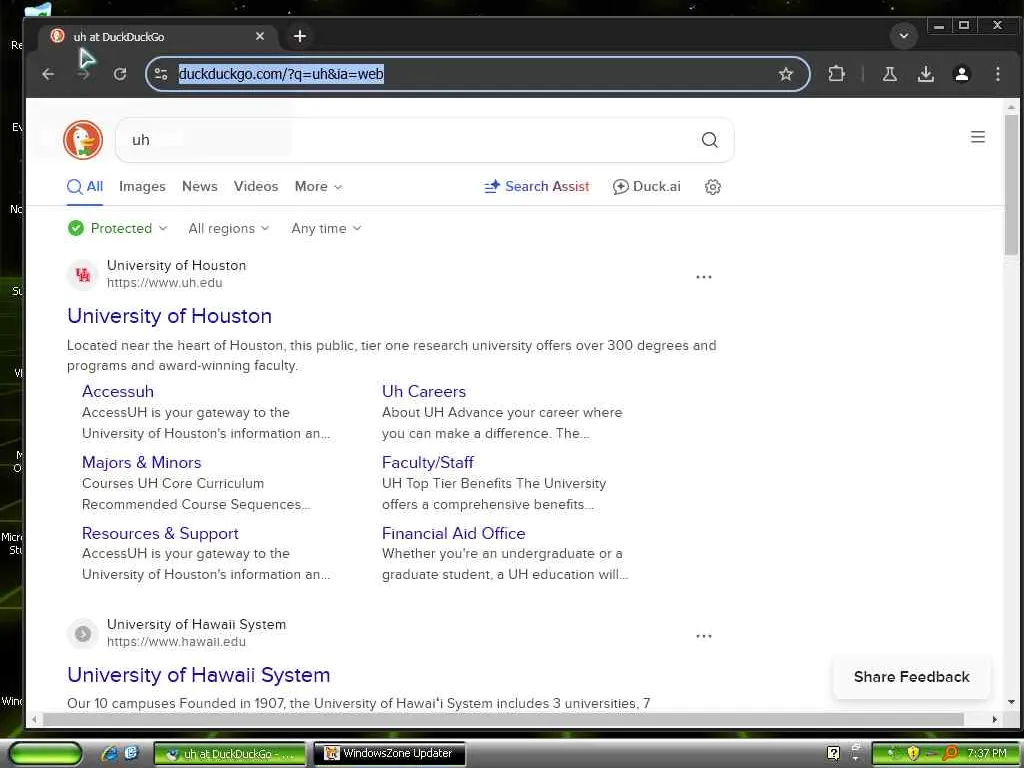The height and width of the screenshot is (768, 1024).
Task: Bookmark this page with the star icon
Action: pyautogui.click(x=786, y=74)
